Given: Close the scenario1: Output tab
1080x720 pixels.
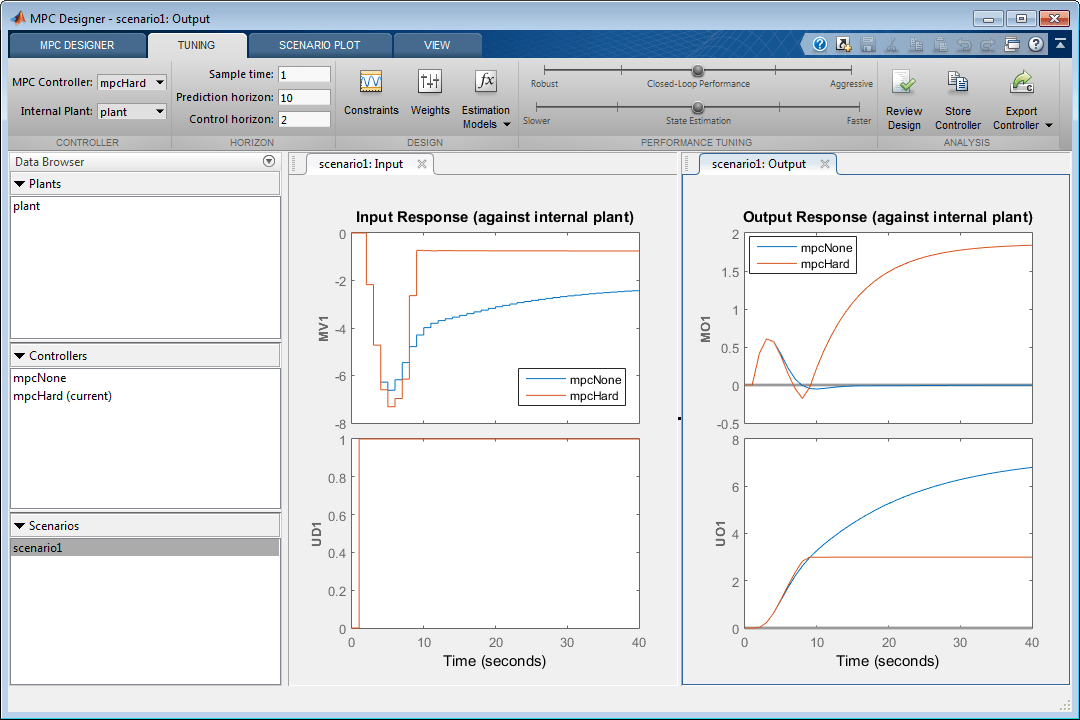Looking at the screenshot, I should pos(824,164).
